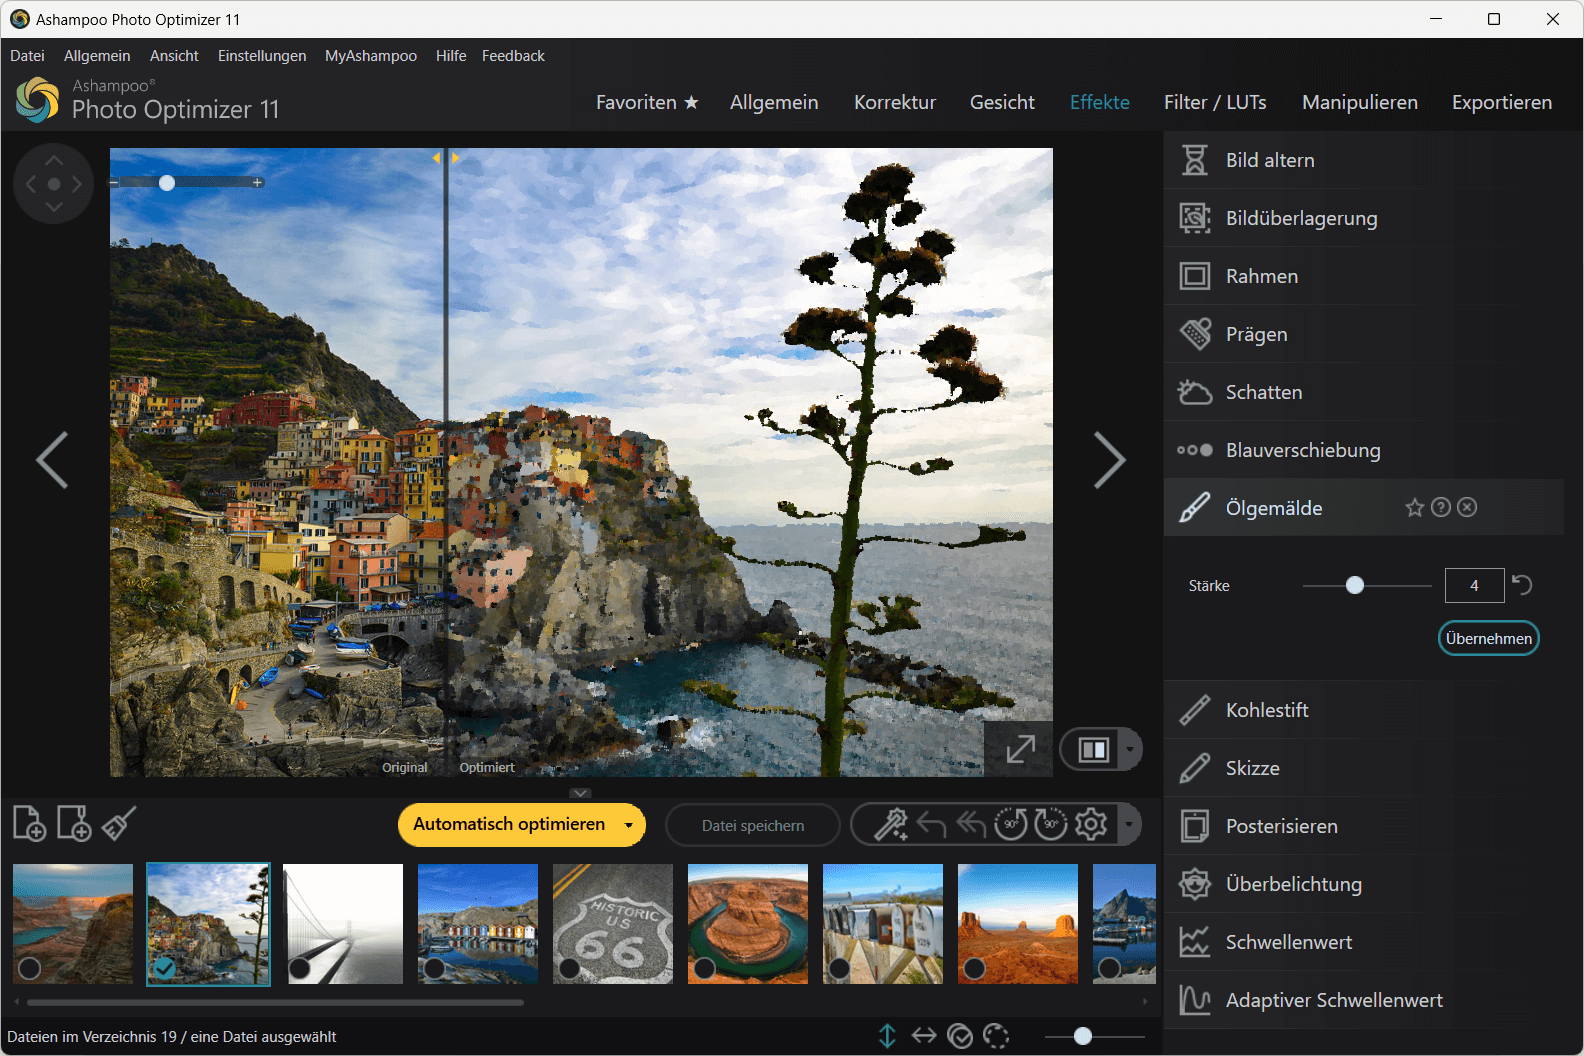The width and height of the screenshot is (1584, 1056).
Task: Click the add file icon
Action: (29, 824)
